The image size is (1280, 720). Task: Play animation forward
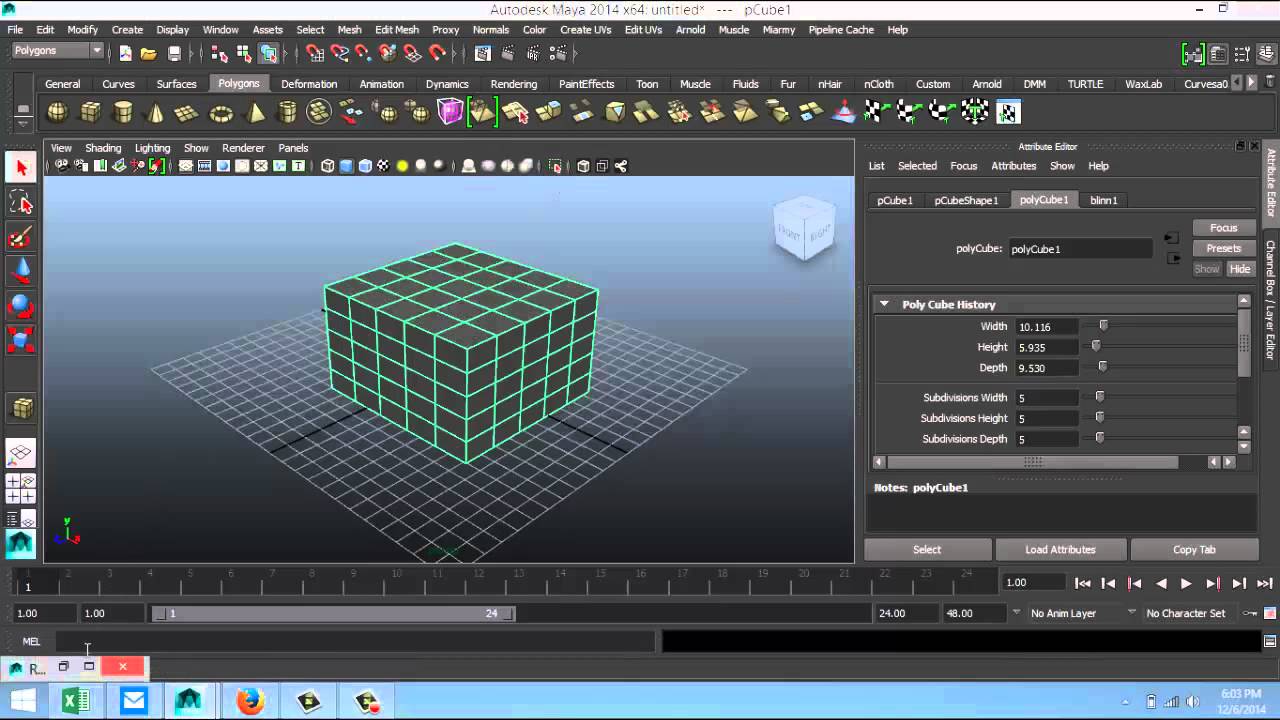point(1186,583)
